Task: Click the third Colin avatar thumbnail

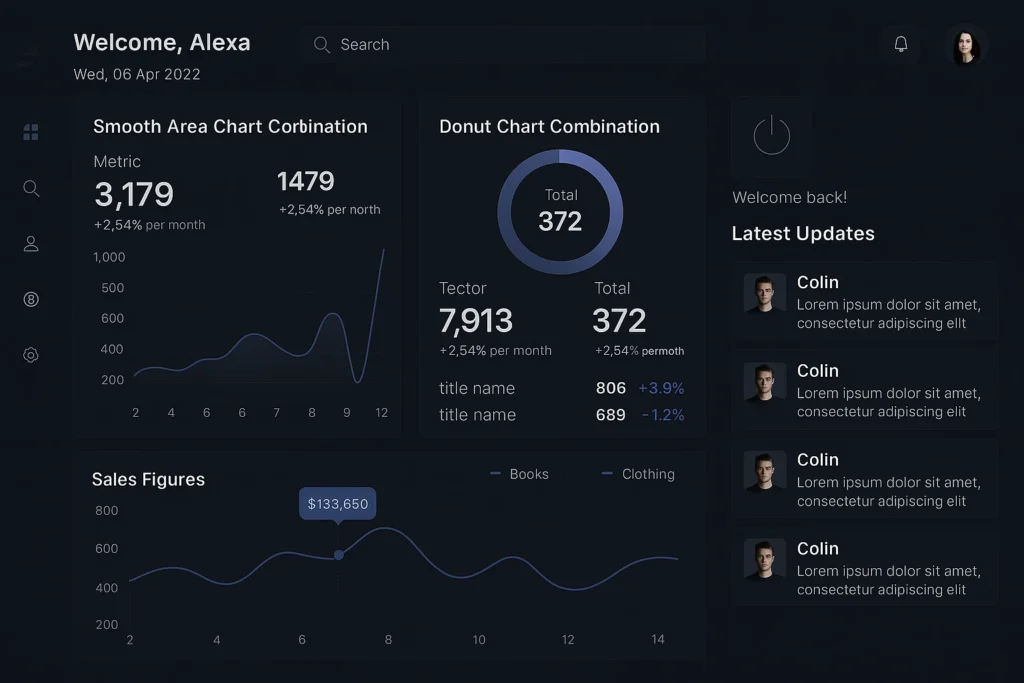Action: click(x=764, y=471)
